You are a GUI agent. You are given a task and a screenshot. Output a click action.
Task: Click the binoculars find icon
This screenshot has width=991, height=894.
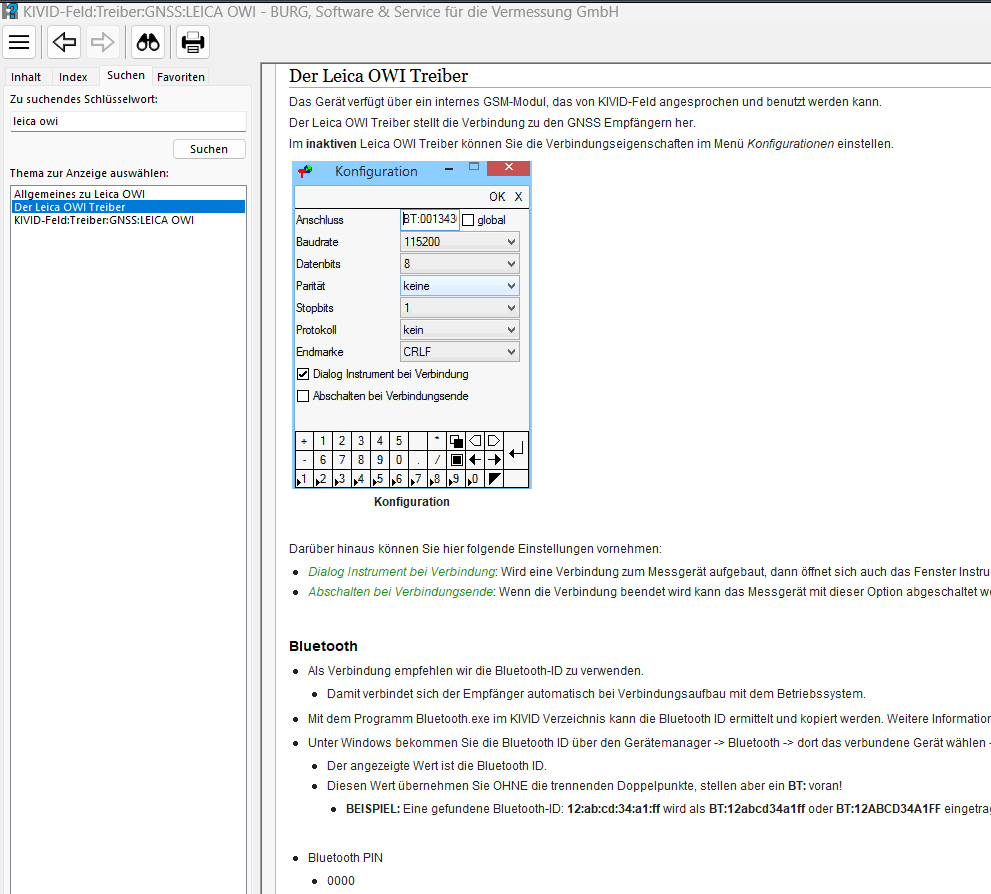148,42
